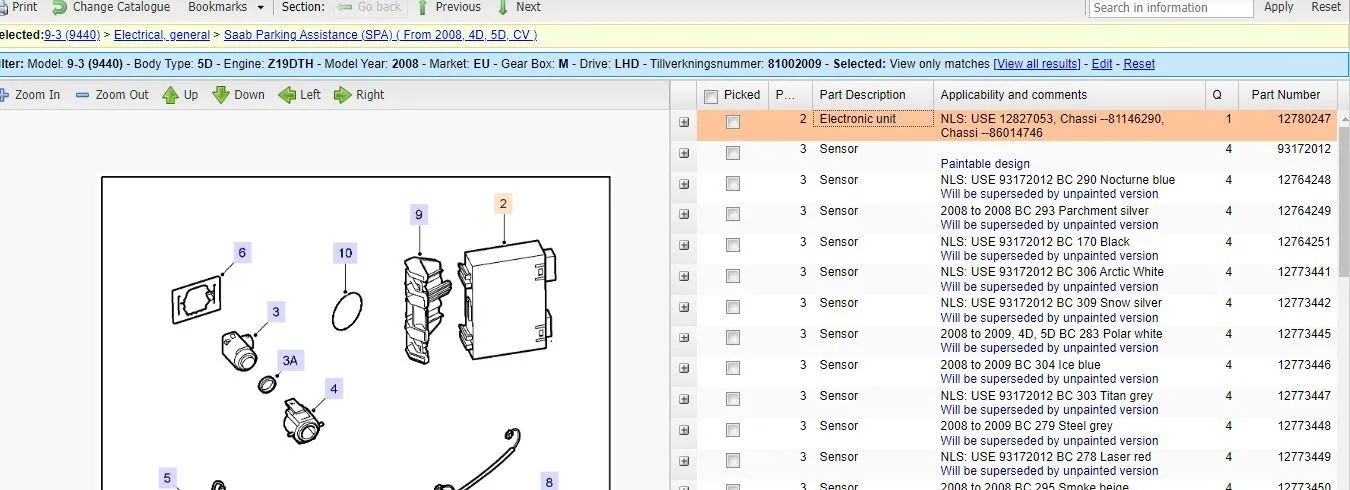This screenshot has width=1350, height=490.
Task: Tick the checkbox for part 12773445
Action: coord(733,338)
